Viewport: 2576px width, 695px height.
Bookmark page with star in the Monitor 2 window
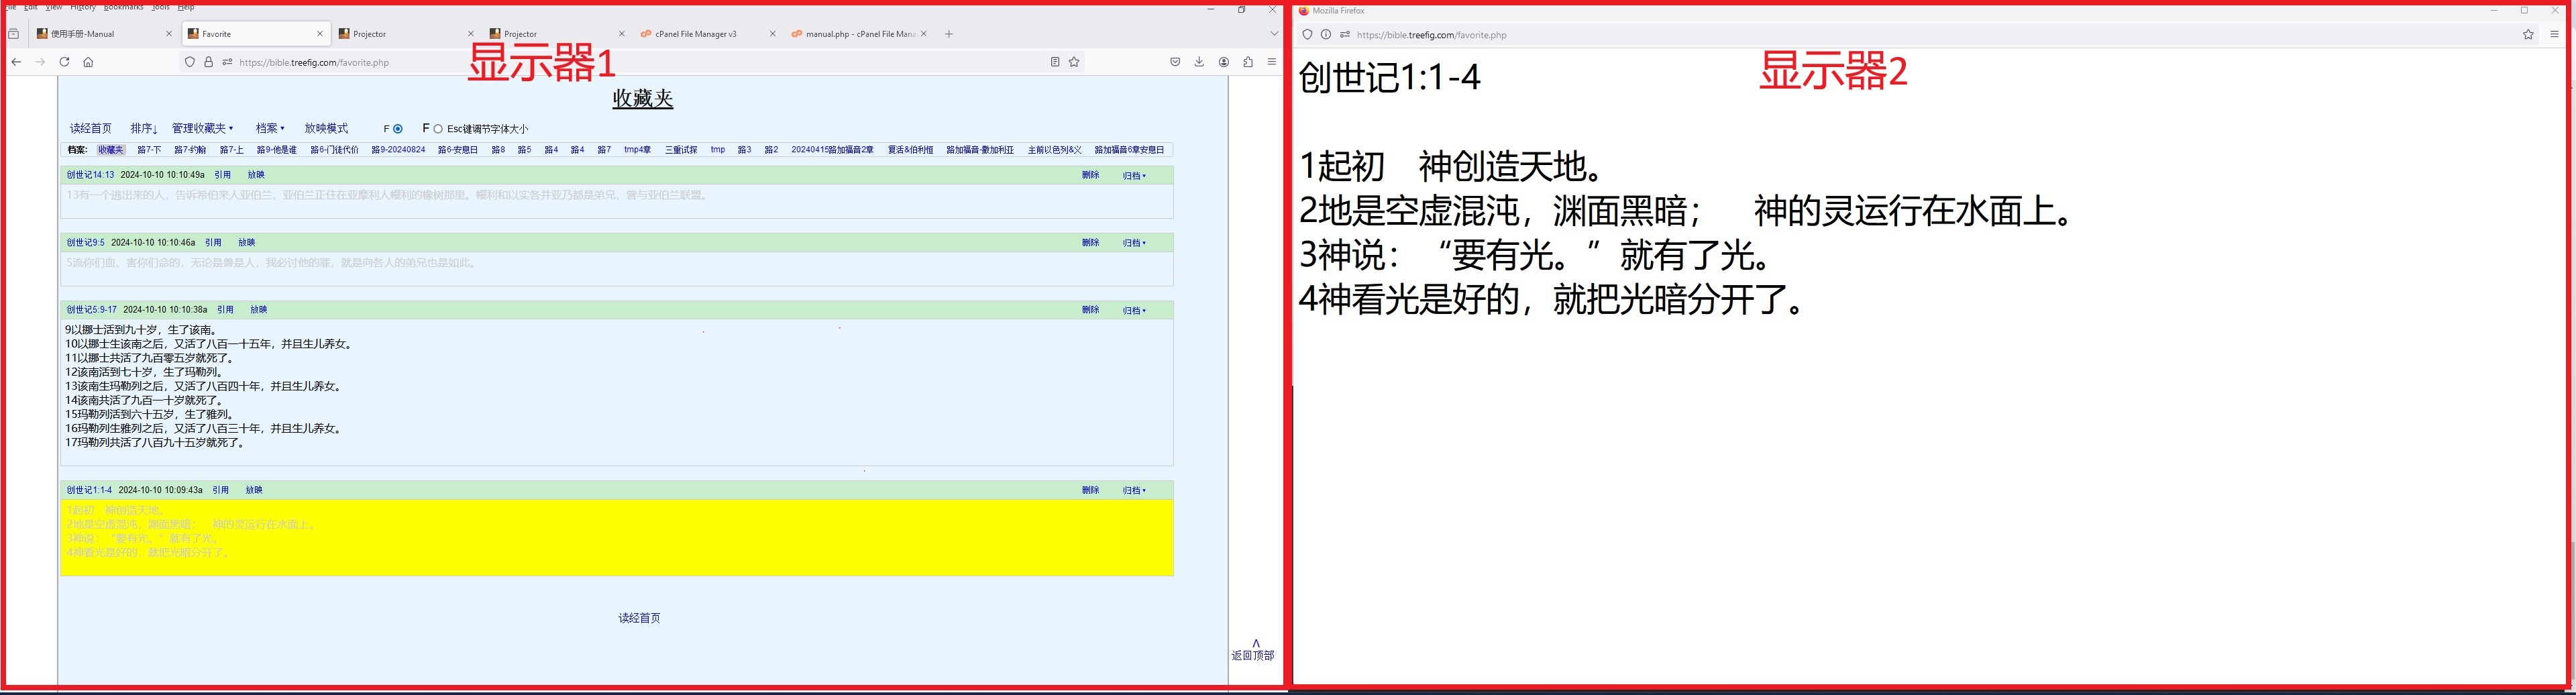point(2528,35)
